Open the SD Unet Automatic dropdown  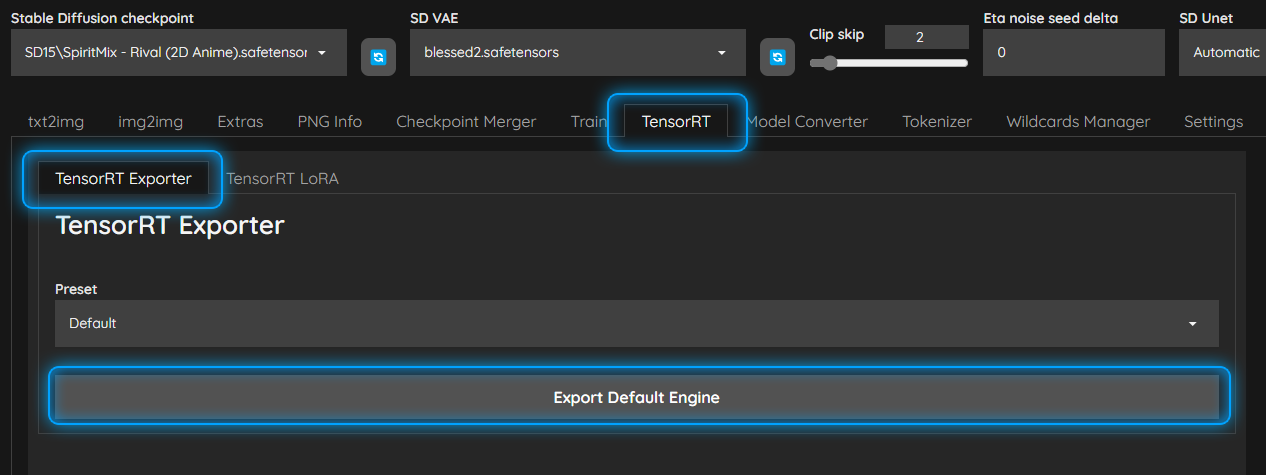(1222, 53)
